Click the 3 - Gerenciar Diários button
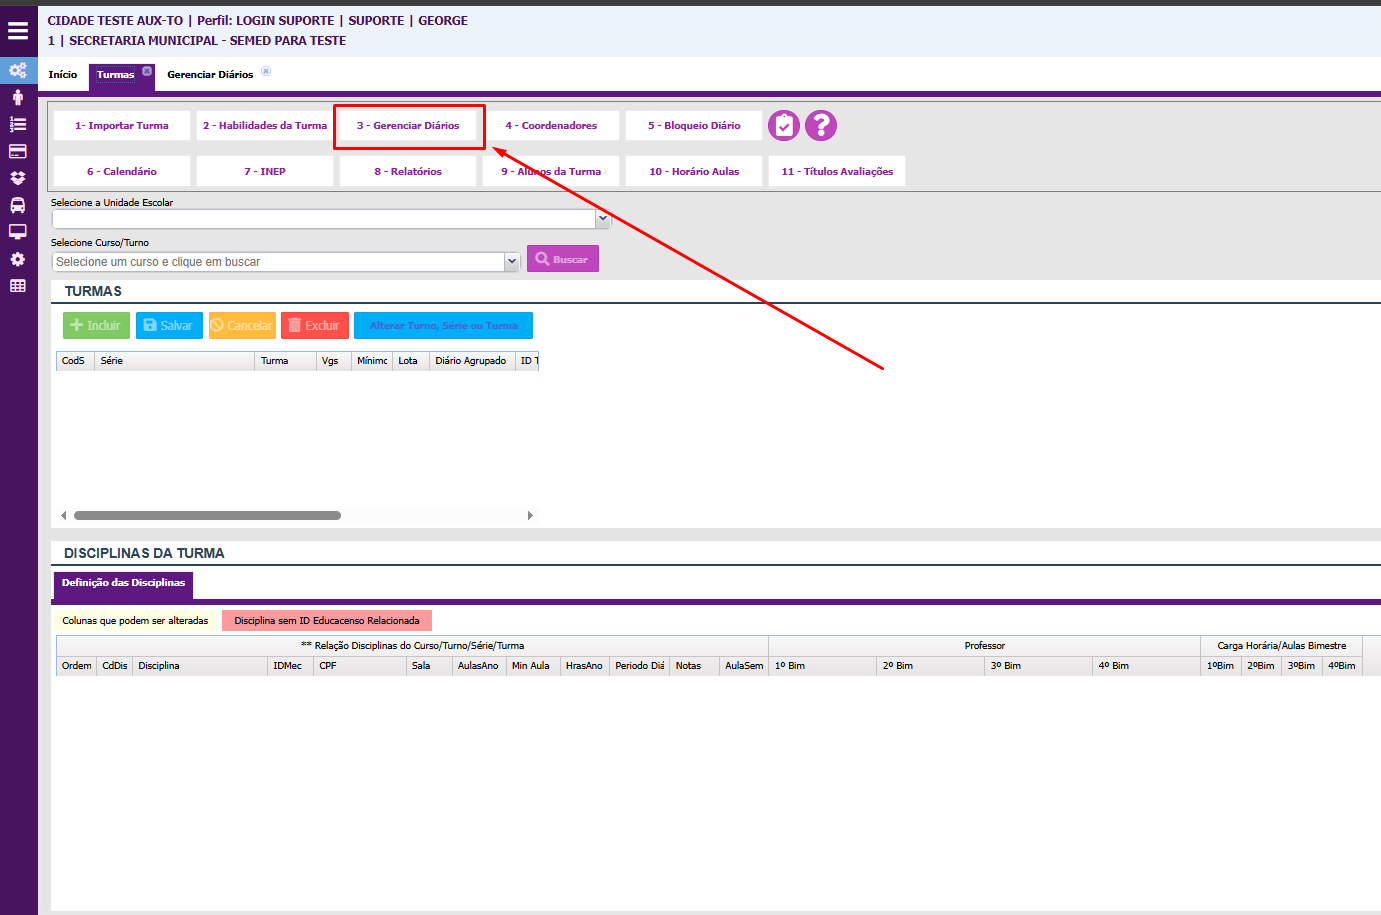Viewport: 1381px width, 915px height. 408,126
